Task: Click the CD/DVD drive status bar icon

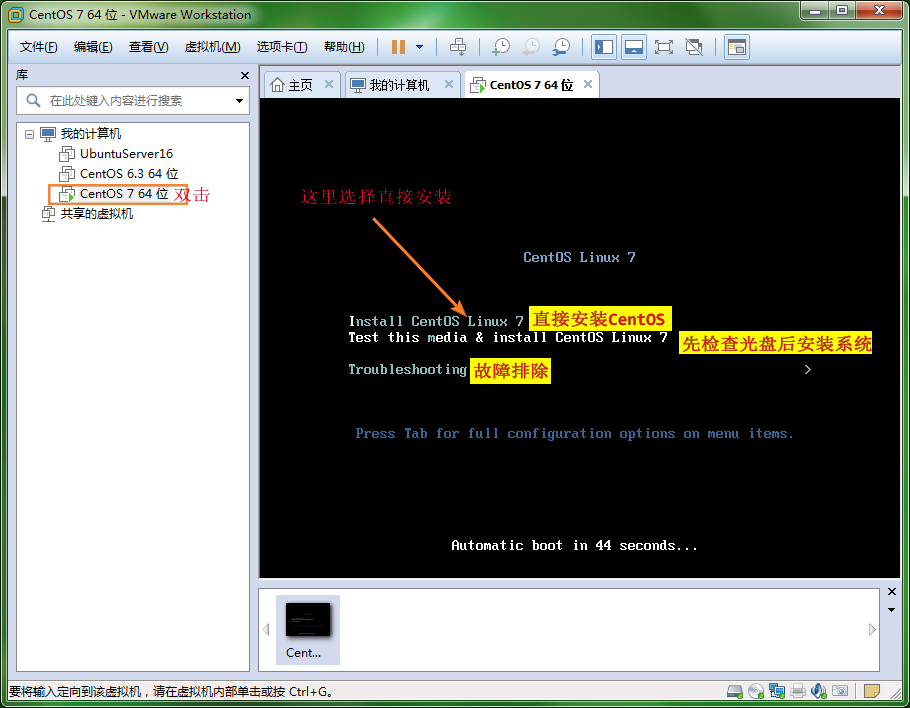Action: click(756, 691)
